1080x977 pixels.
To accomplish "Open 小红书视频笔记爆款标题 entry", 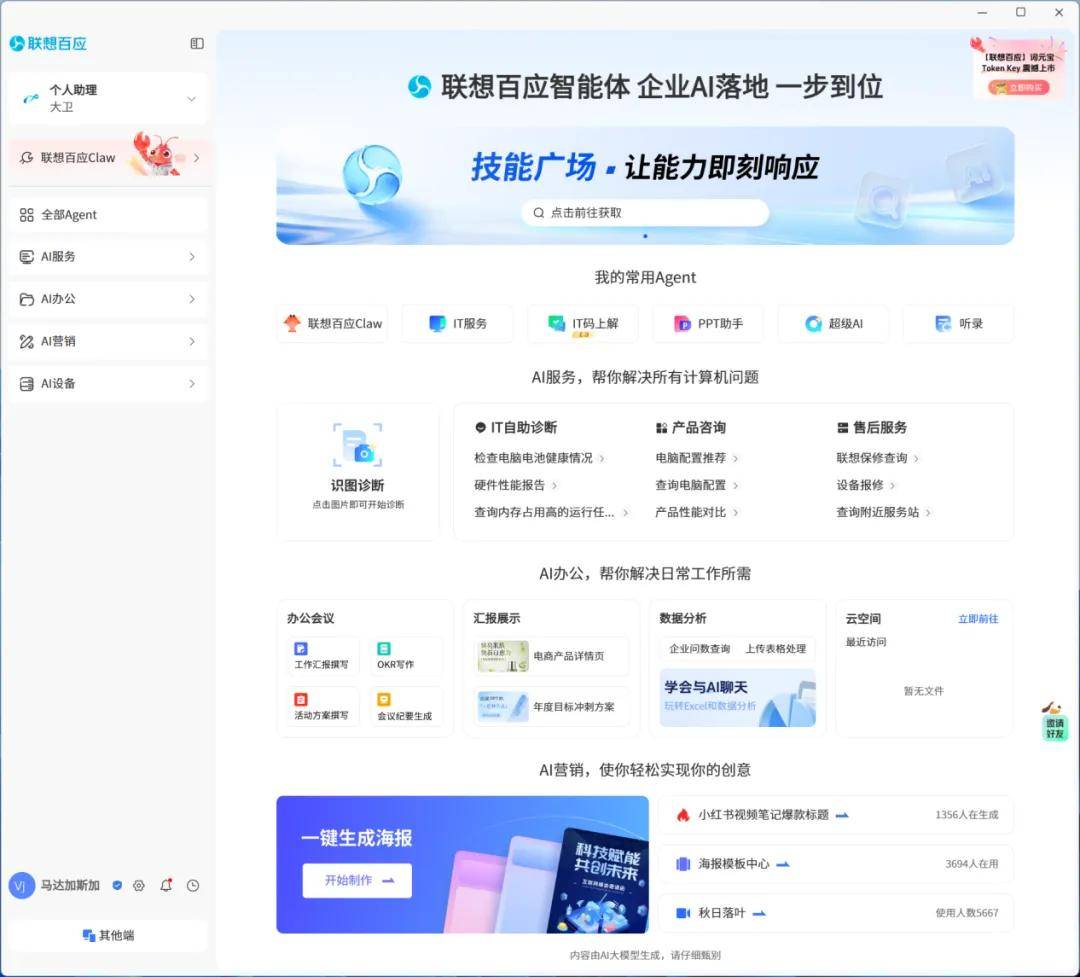I will (835, 815).
